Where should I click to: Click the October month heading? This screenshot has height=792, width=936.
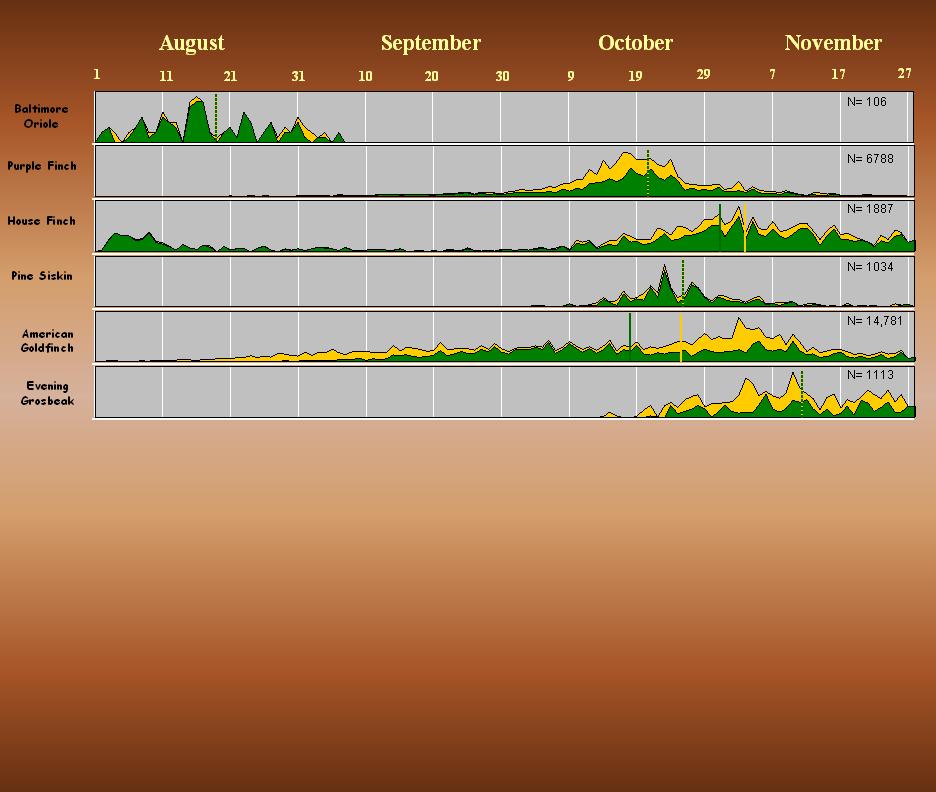635,43
